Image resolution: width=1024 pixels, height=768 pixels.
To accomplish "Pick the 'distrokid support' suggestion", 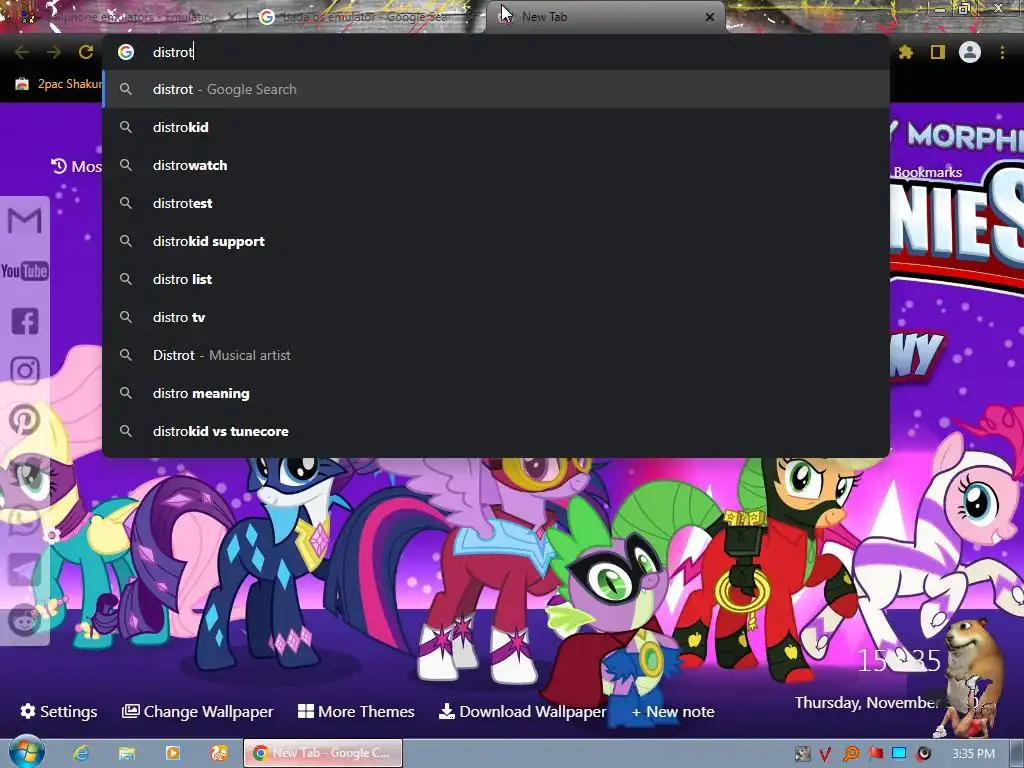I will click(x=496, y=241).
